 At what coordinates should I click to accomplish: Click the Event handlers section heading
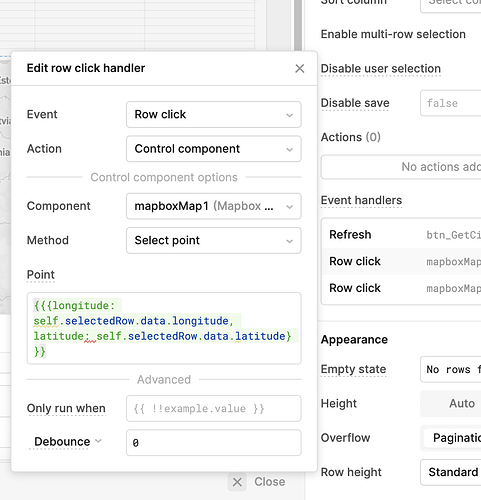point(361,200)
